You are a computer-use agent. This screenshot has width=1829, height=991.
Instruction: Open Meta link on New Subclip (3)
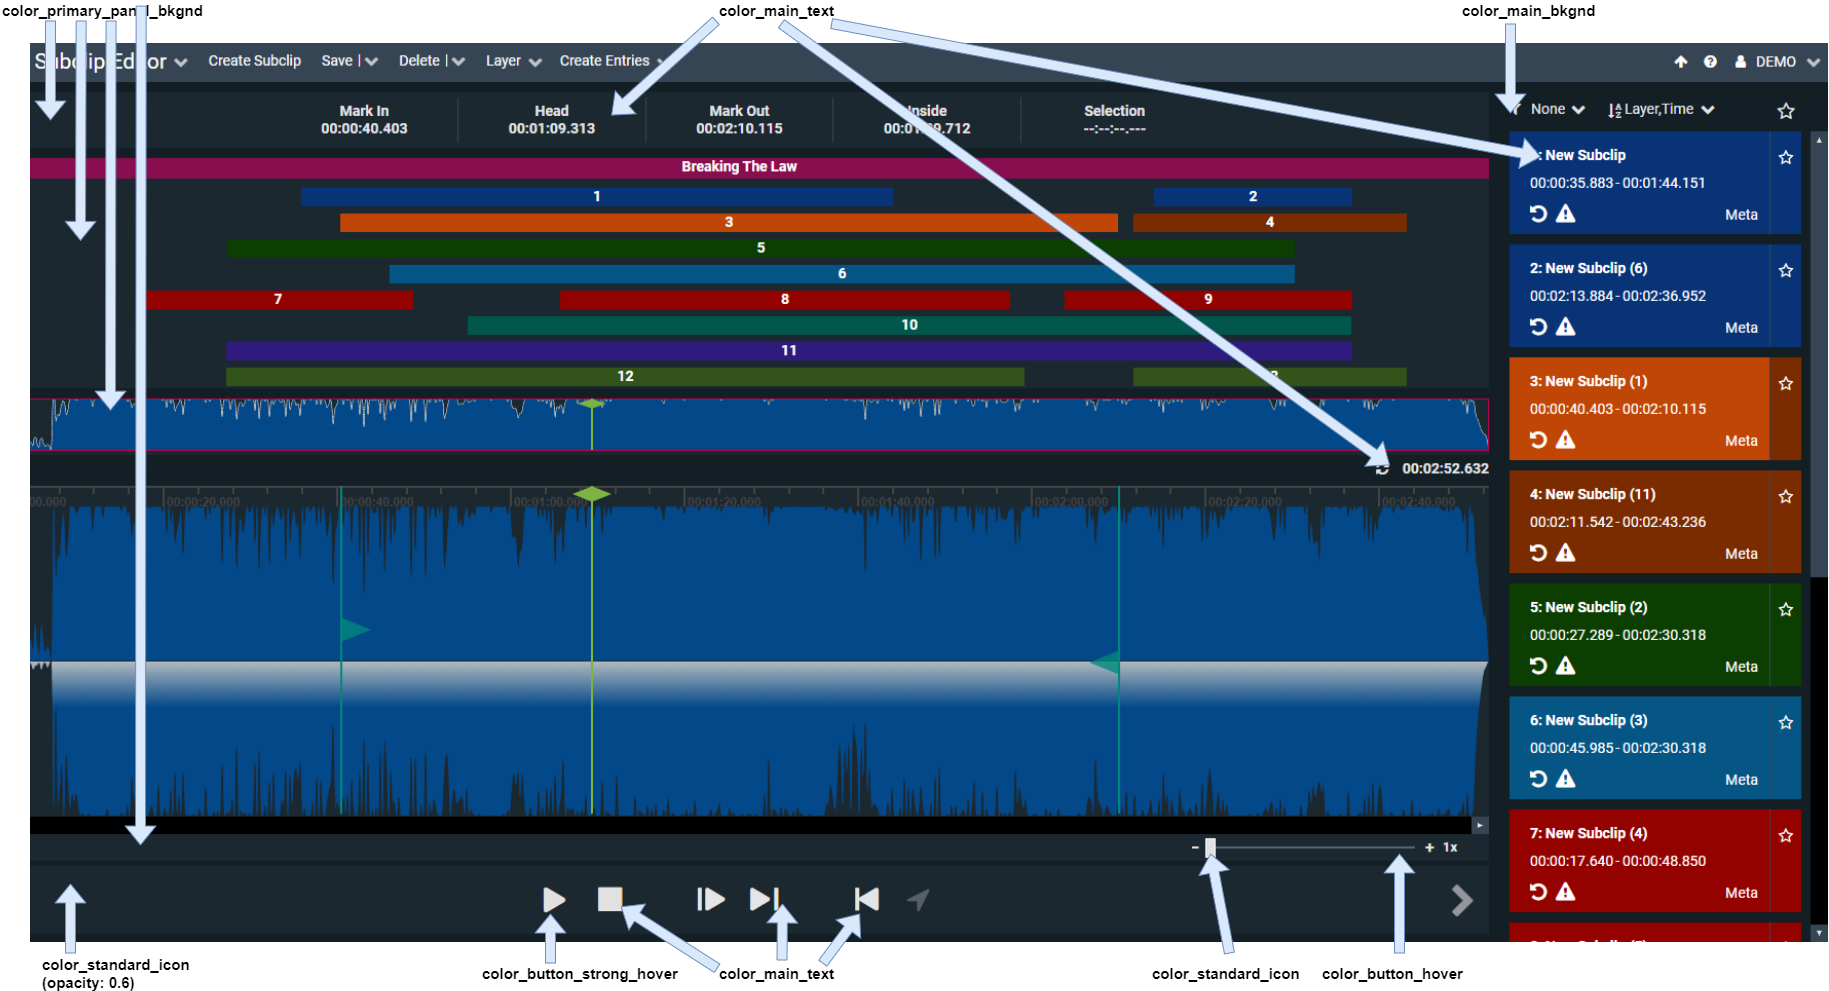[1740, 780]
